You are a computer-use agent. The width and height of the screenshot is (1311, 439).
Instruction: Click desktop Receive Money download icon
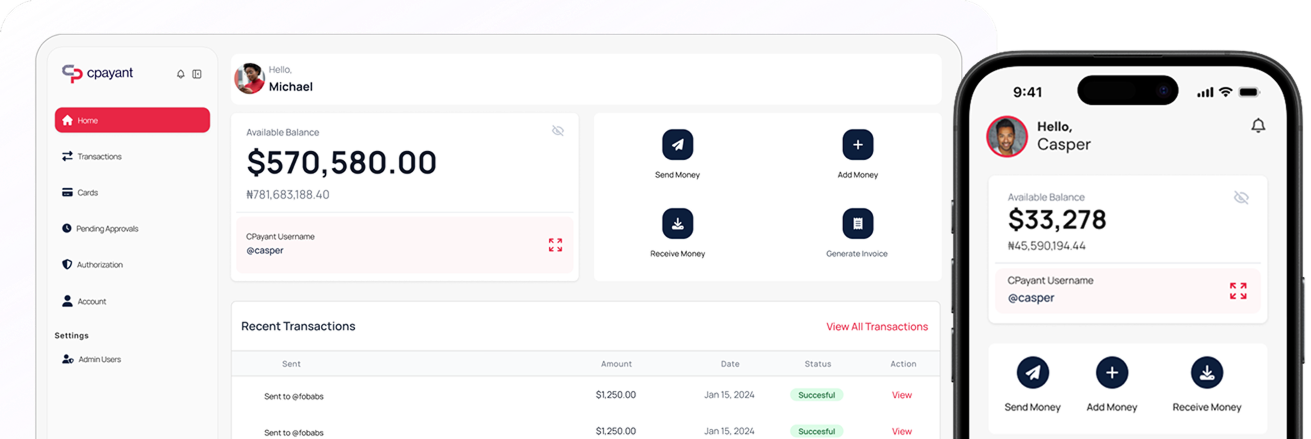pos(678,224)
